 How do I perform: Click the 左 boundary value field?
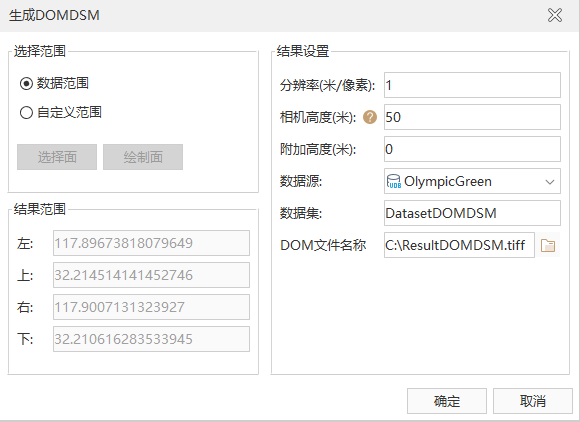(x=151, y=243)
